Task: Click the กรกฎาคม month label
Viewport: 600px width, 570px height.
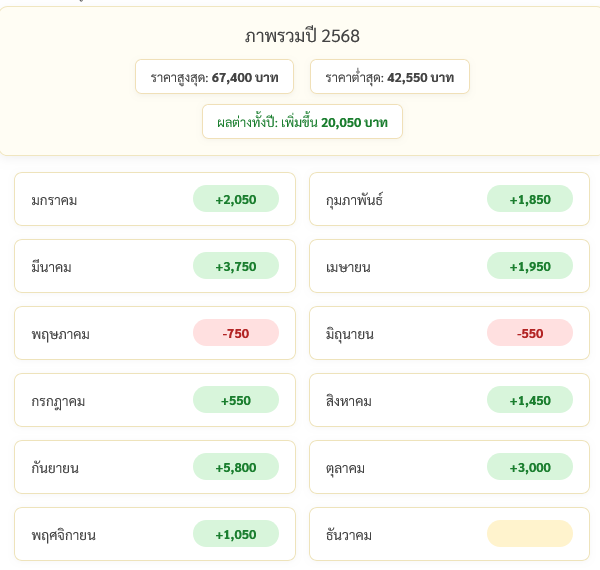Action: pyautogui.click(x=58, y=401)
